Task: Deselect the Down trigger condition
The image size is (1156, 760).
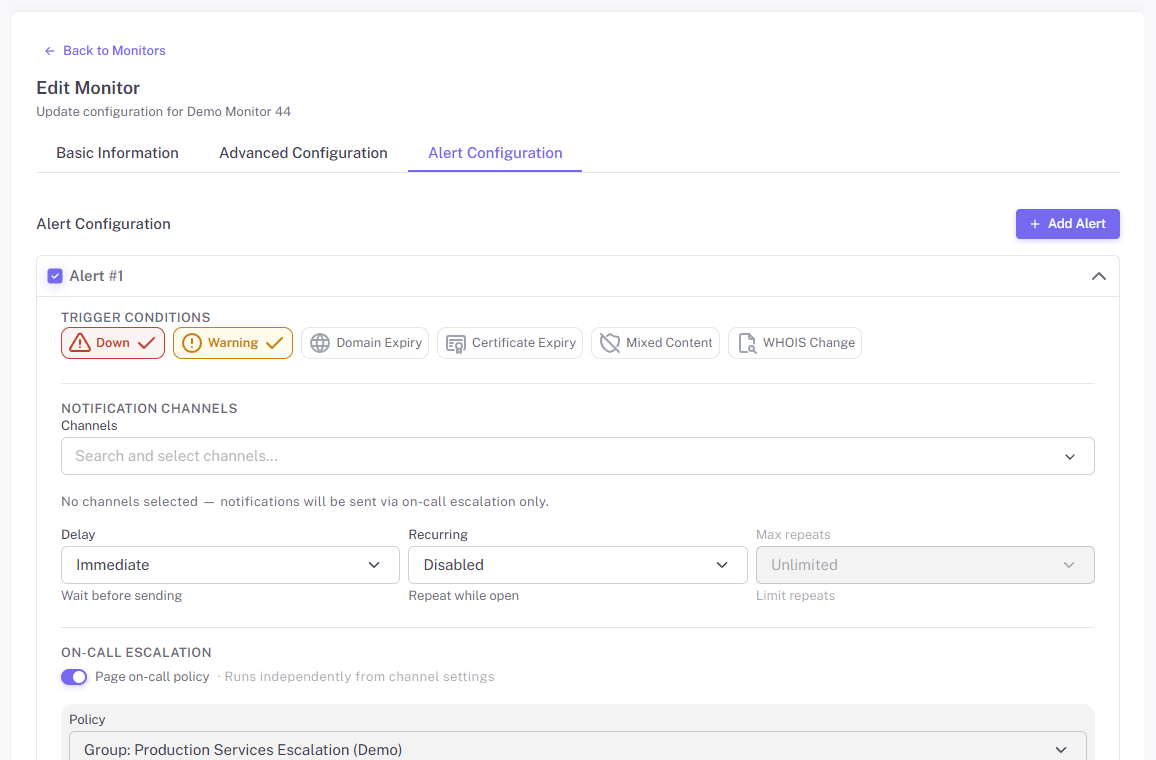Action: [112, 343]
